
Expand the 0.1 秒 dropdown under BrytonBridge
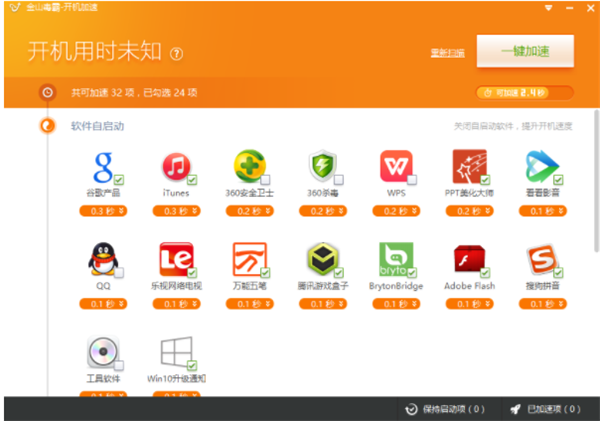click(x=396, y=304)
